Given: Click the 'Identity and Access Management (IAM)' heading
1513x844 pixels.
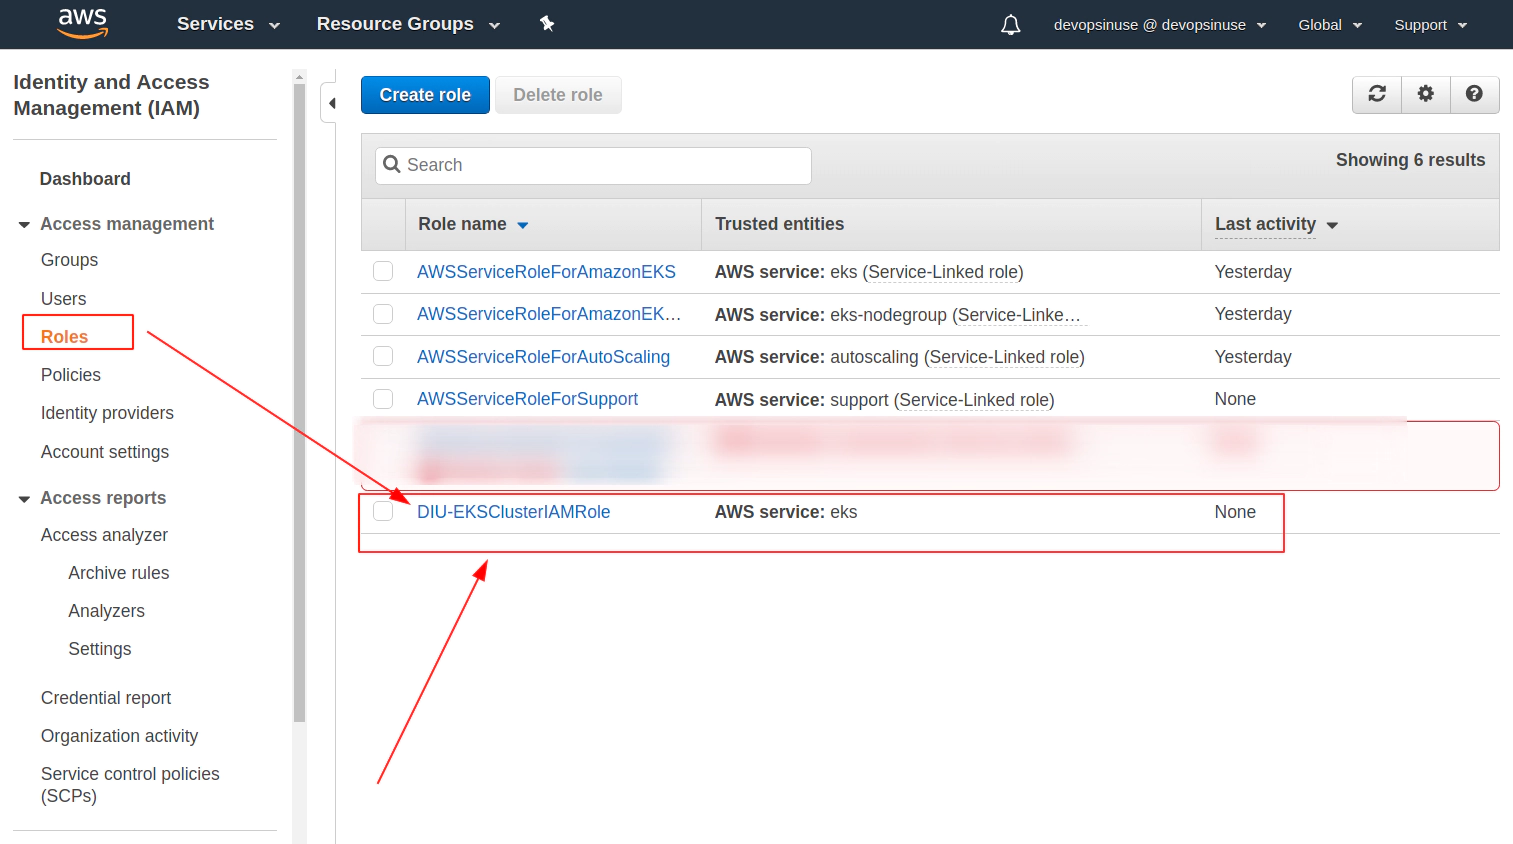Looking at the screenshot, I should coord(111,95).
